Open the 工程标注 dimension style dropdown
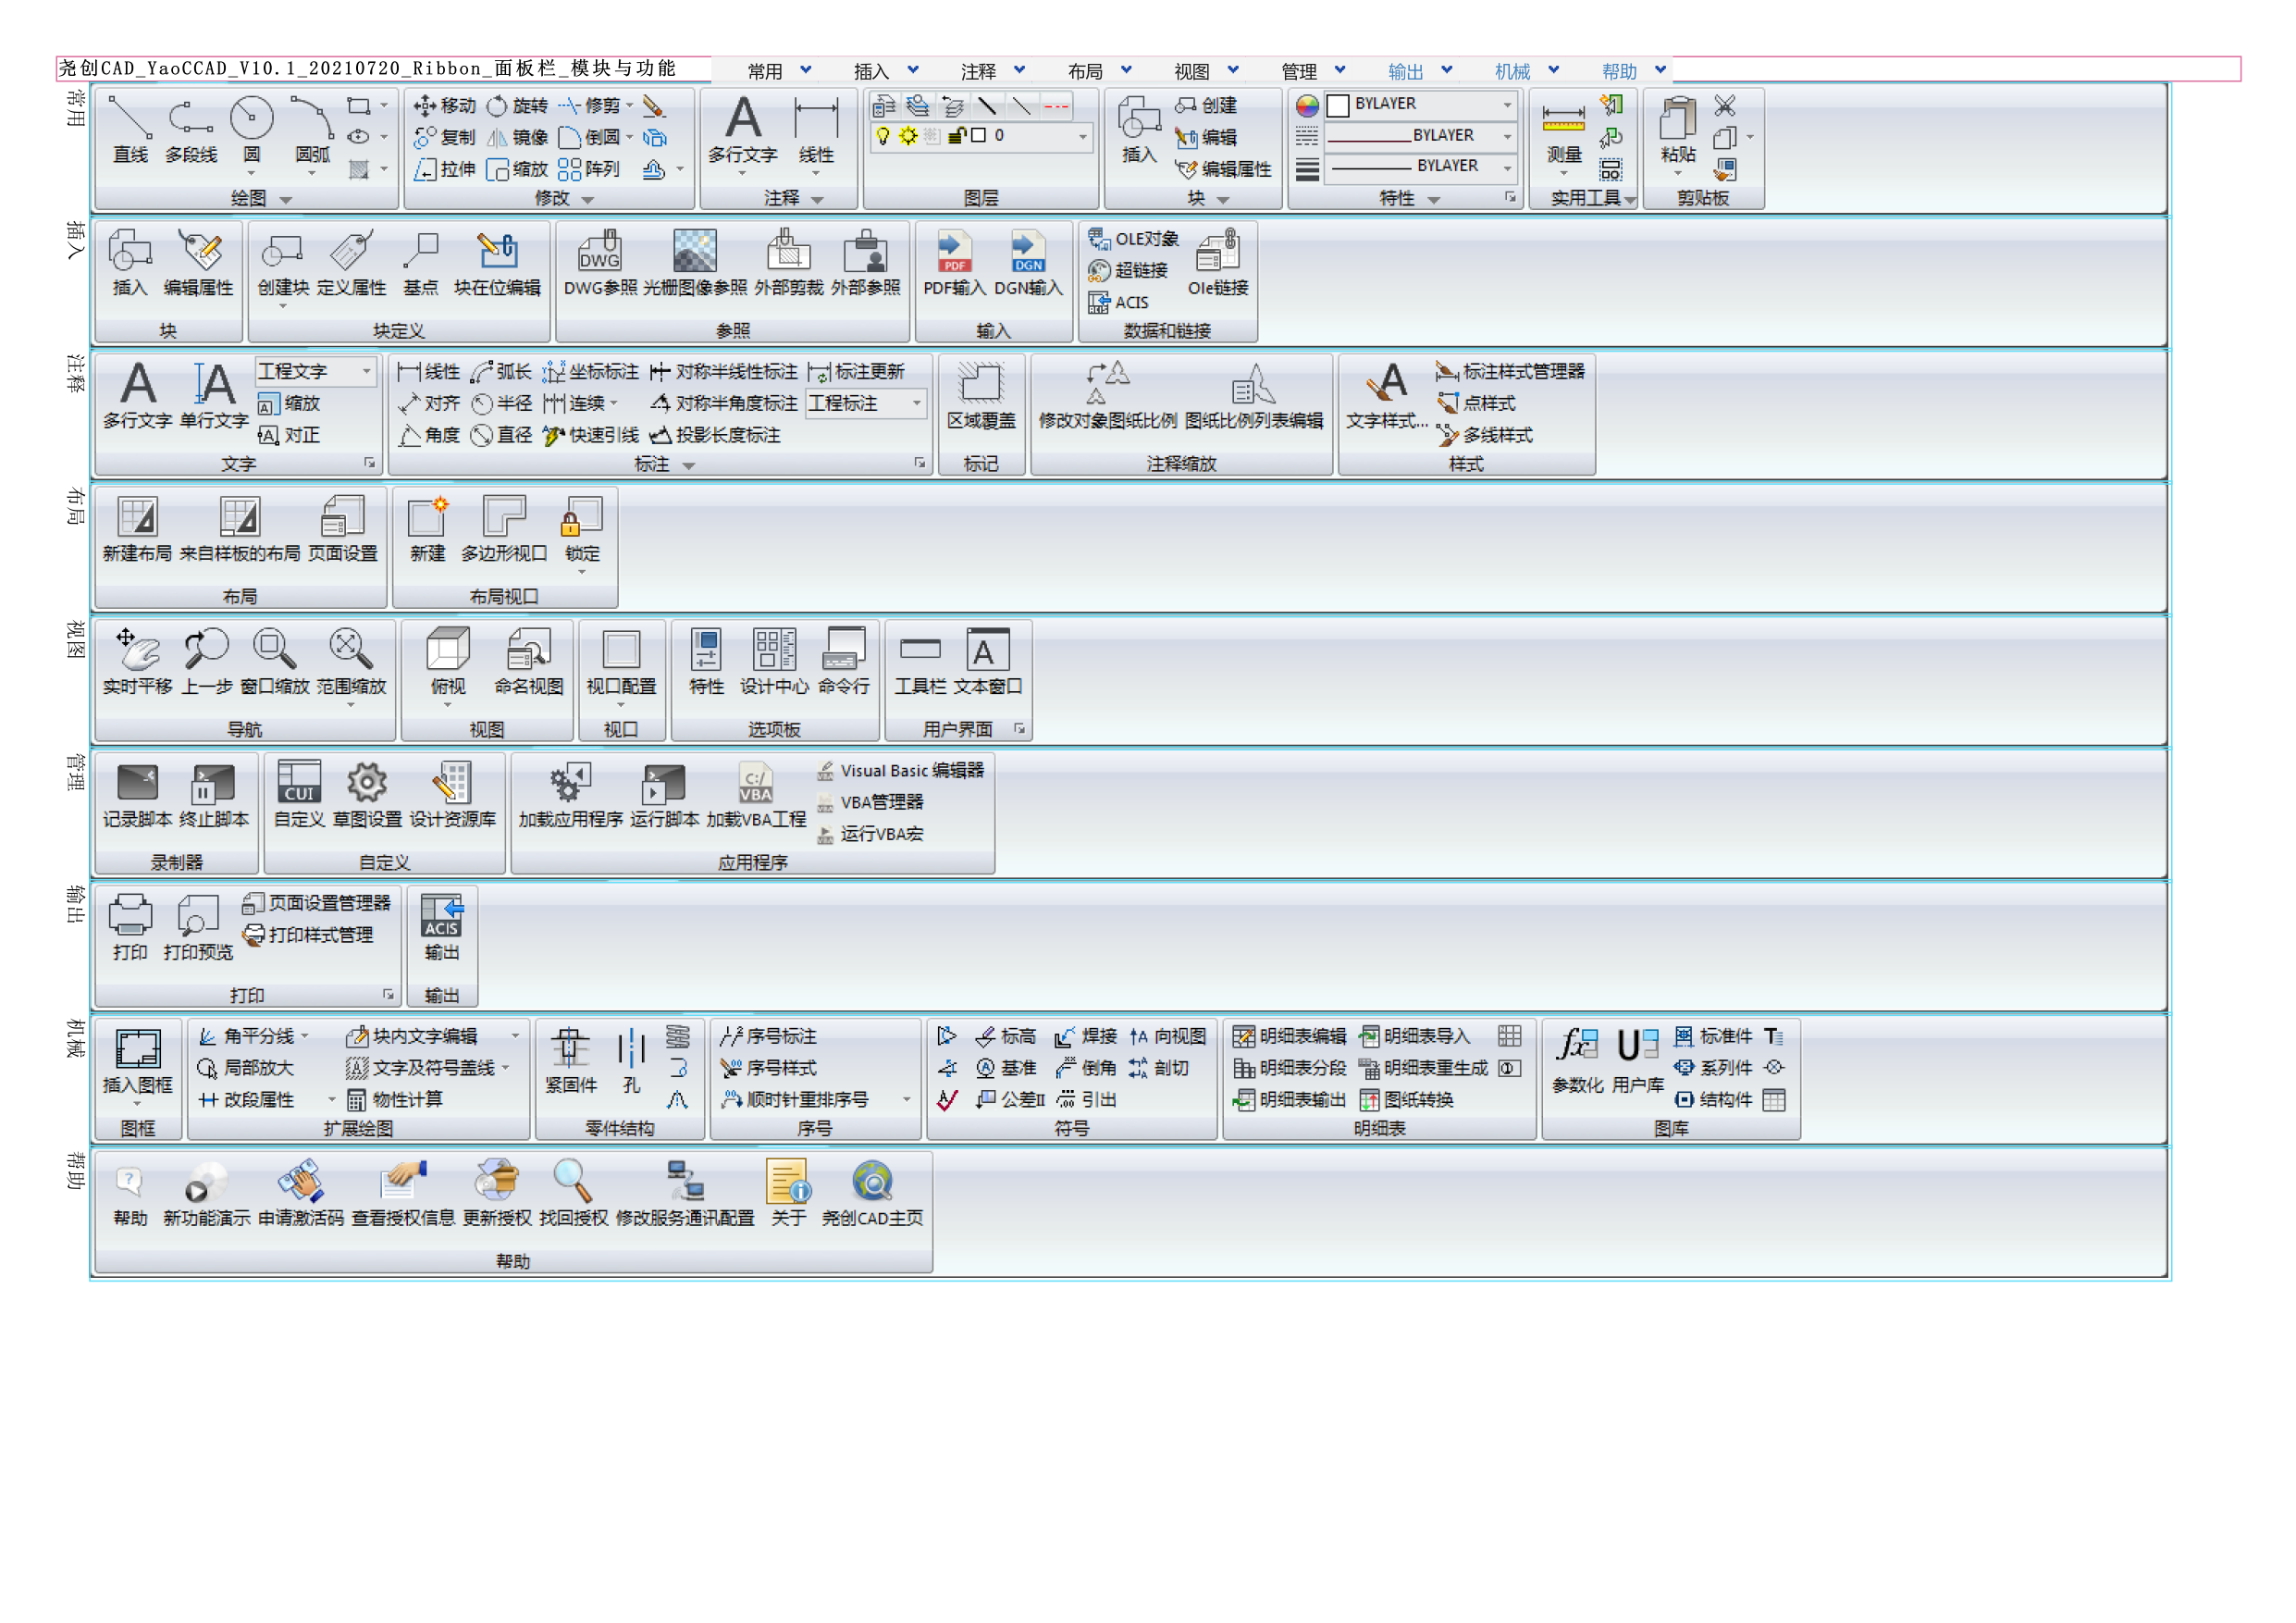The image size is (2296, 1623). point(916,403)
